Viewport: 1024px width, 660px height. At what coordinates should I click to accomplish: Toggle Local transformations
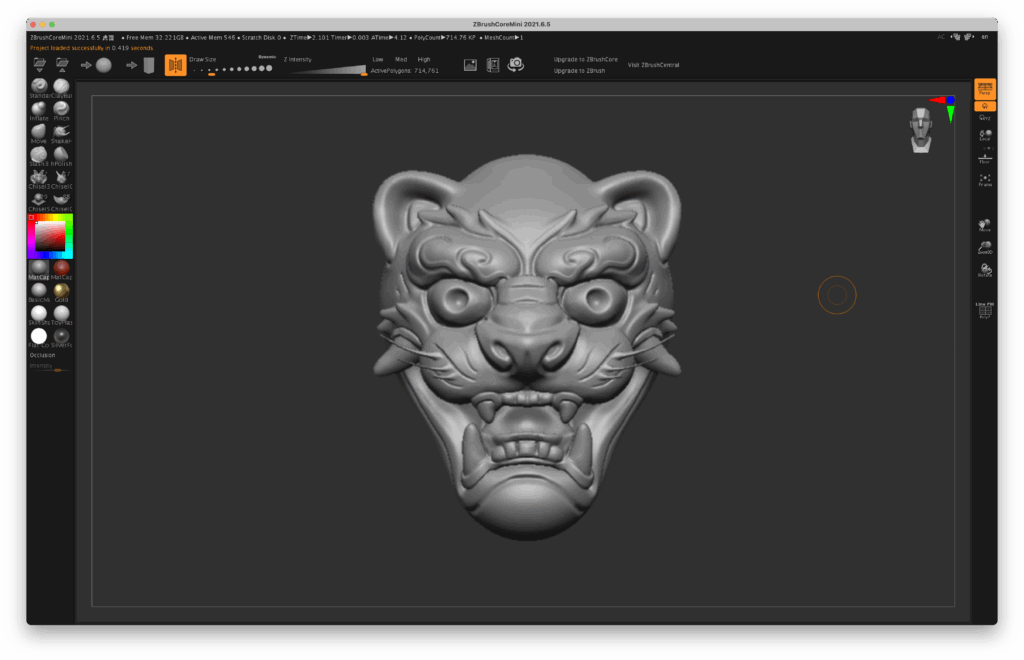[x=985, y=135]
